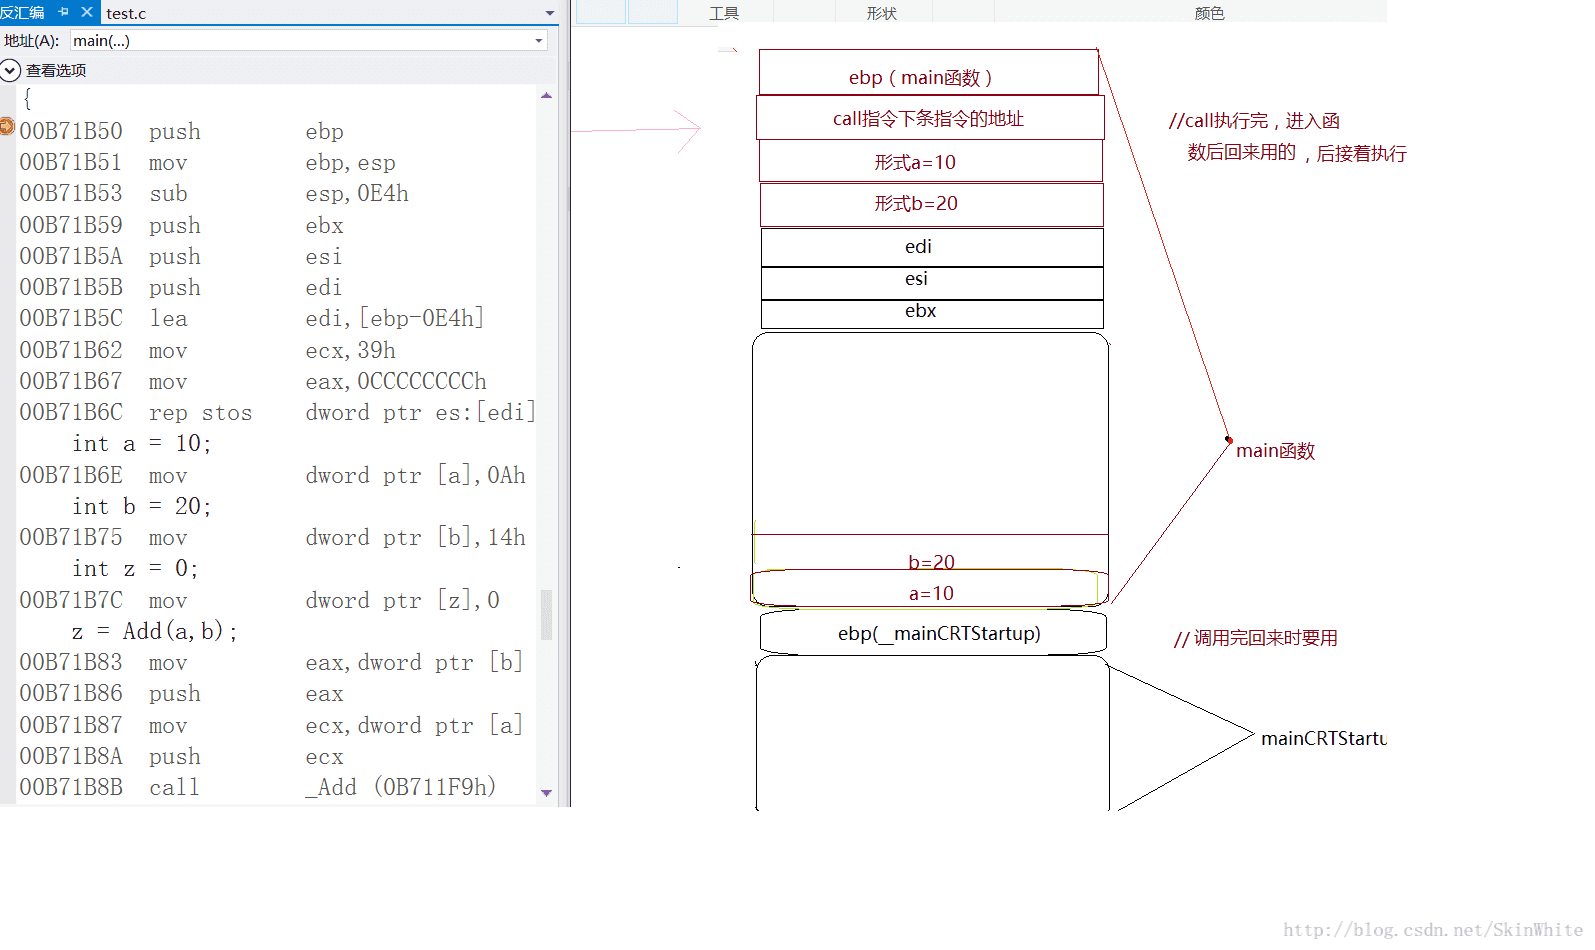Click the main(...) address input field
The width and height of the screenshot is (1595, 950).
pyautogui.click(x=301, y=40)
